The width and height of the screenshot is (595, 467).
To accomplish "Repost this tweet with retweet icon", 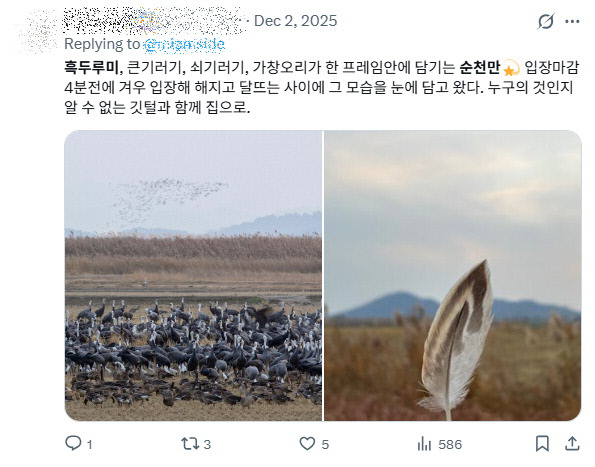I will tap(190, 443).
